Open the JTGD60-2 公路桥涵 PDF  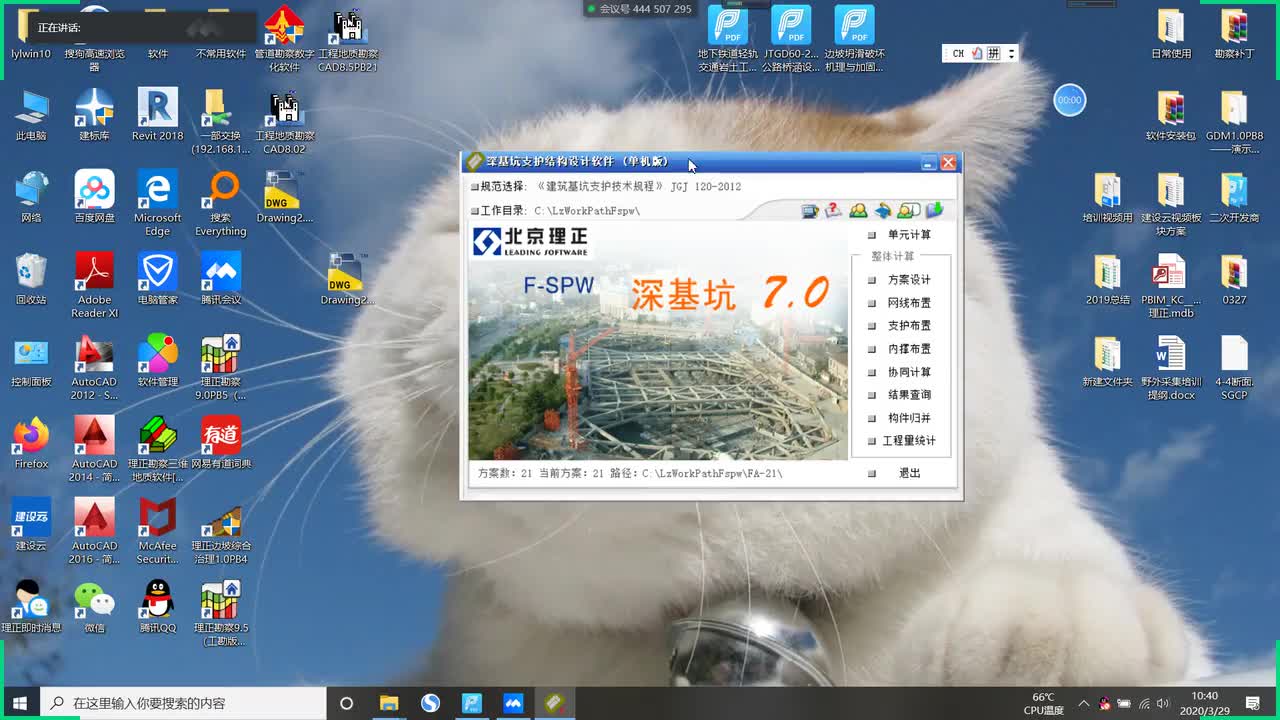click(x=791, y=39)
